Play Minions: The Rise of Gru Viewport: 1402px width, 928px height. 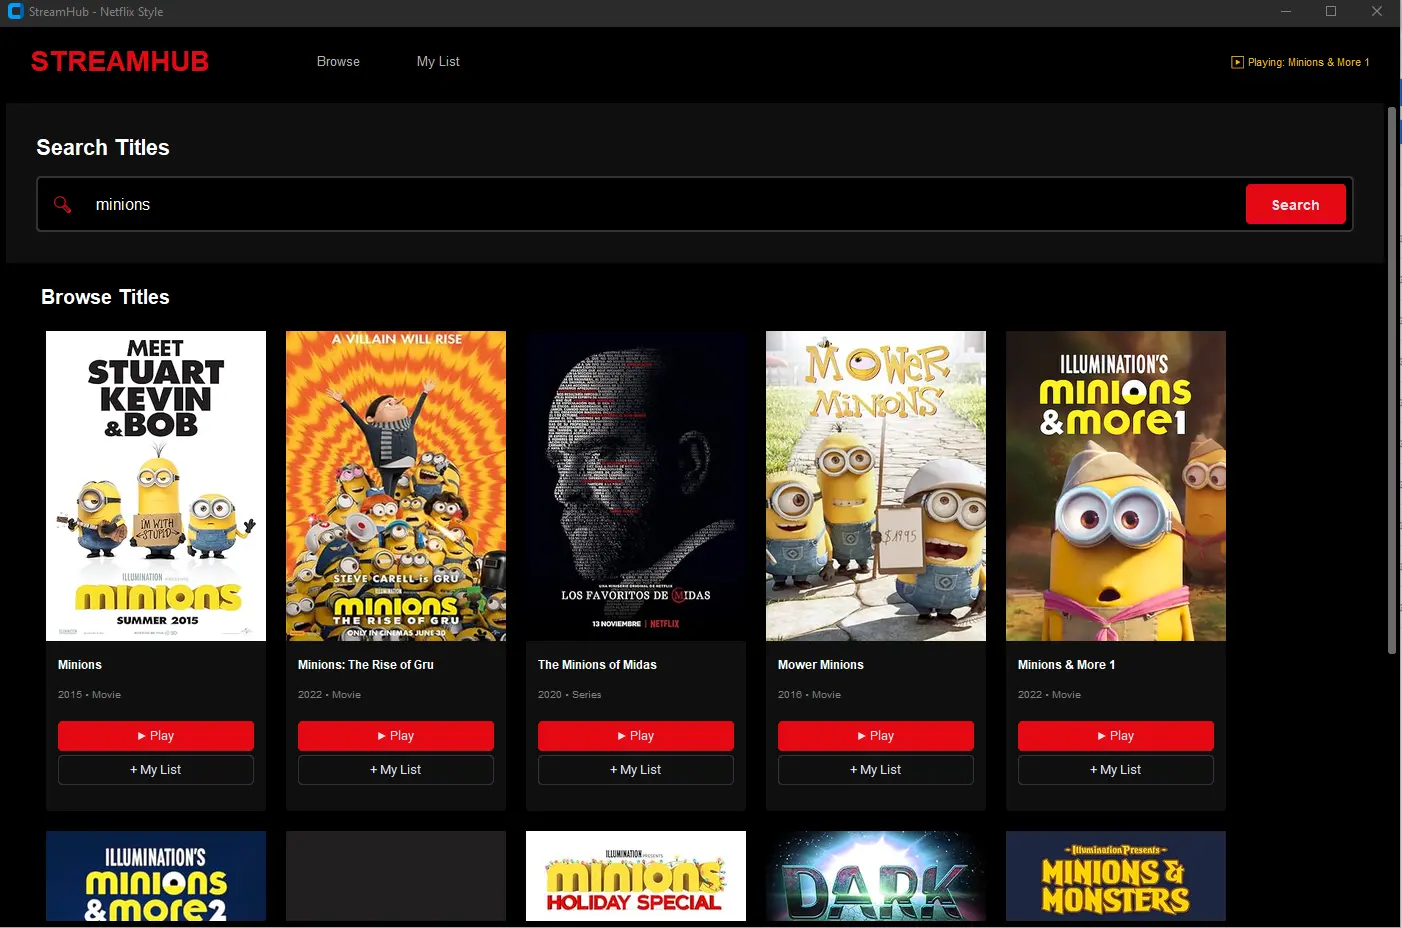396,736
